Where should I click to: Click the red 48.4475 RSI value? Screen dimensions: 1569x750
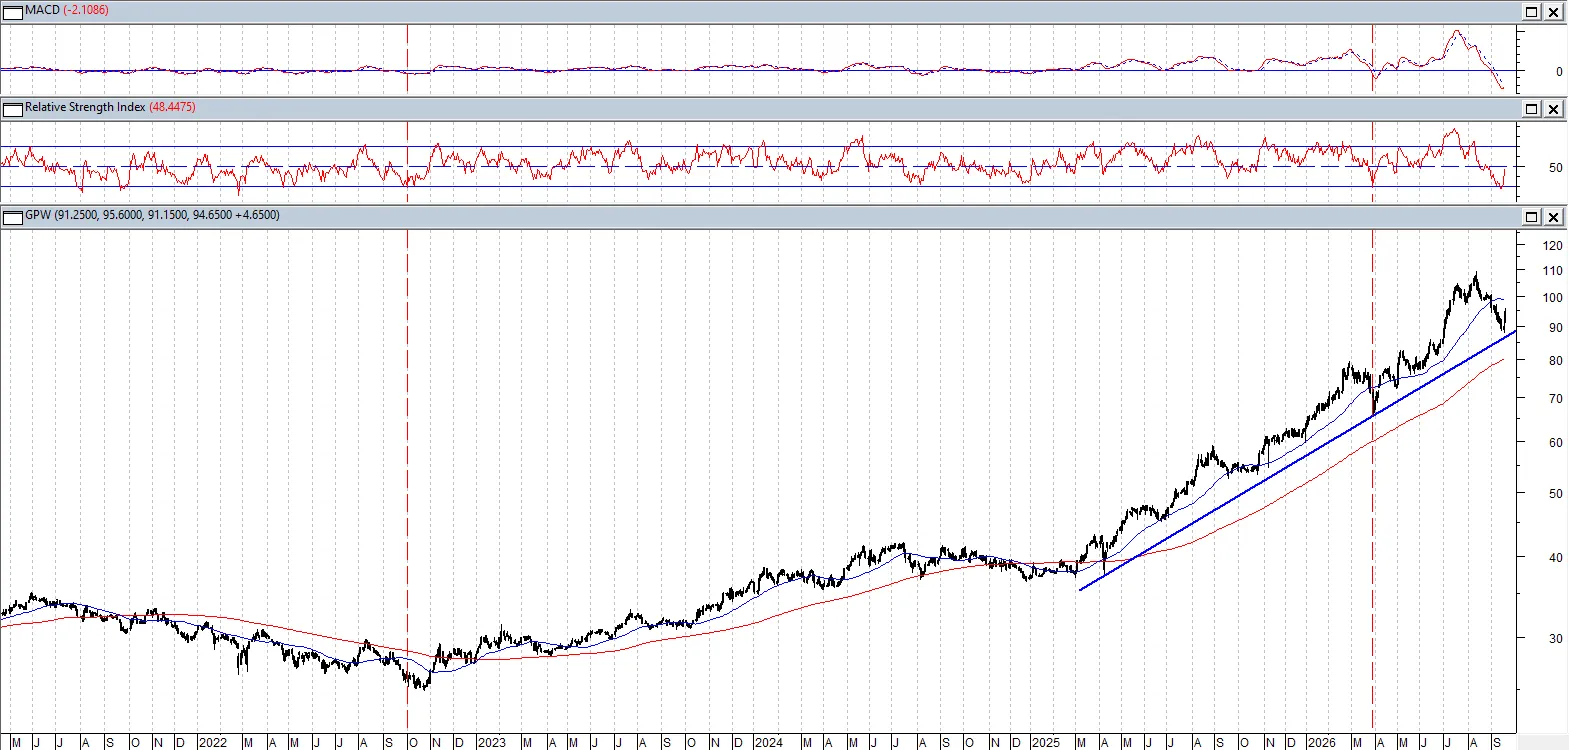pyautogui.click(x=172, y=107)
